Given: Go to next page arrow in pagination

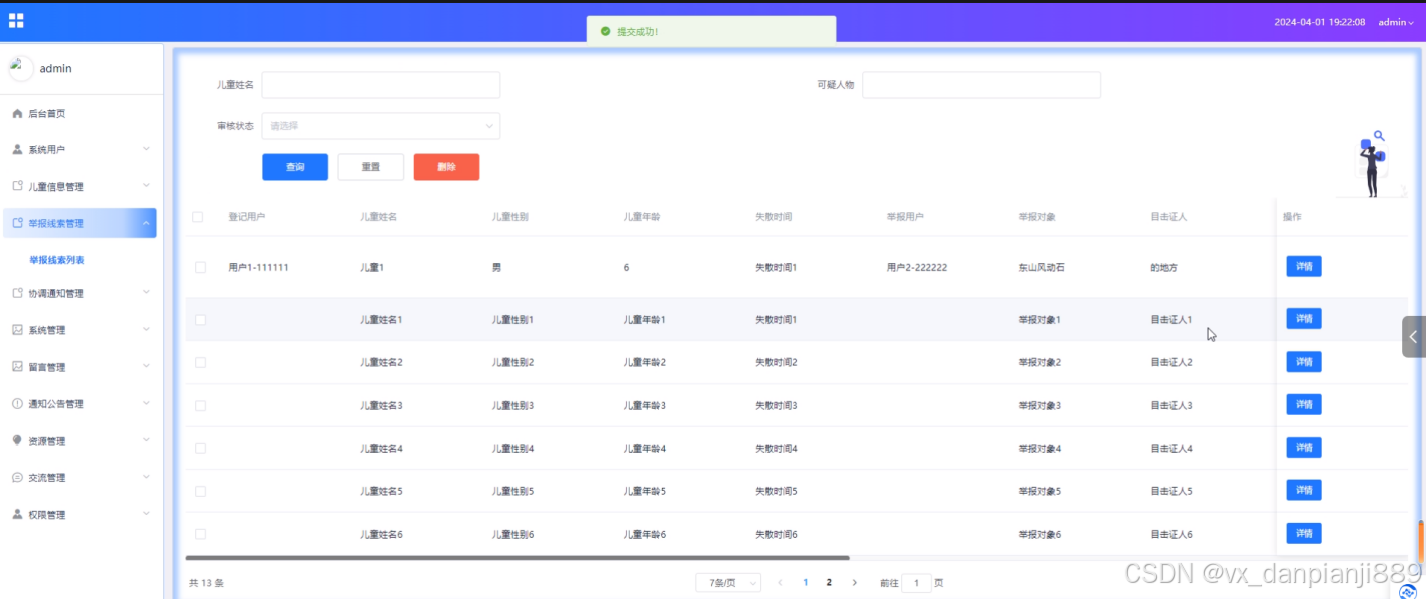Looking at the screenshot, I should pyautogui.click(x=854, y=582).
